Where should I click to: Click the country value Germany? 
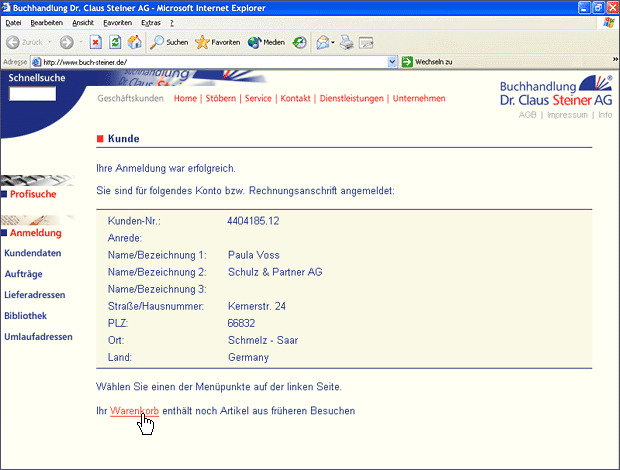[x=248, y=357]
